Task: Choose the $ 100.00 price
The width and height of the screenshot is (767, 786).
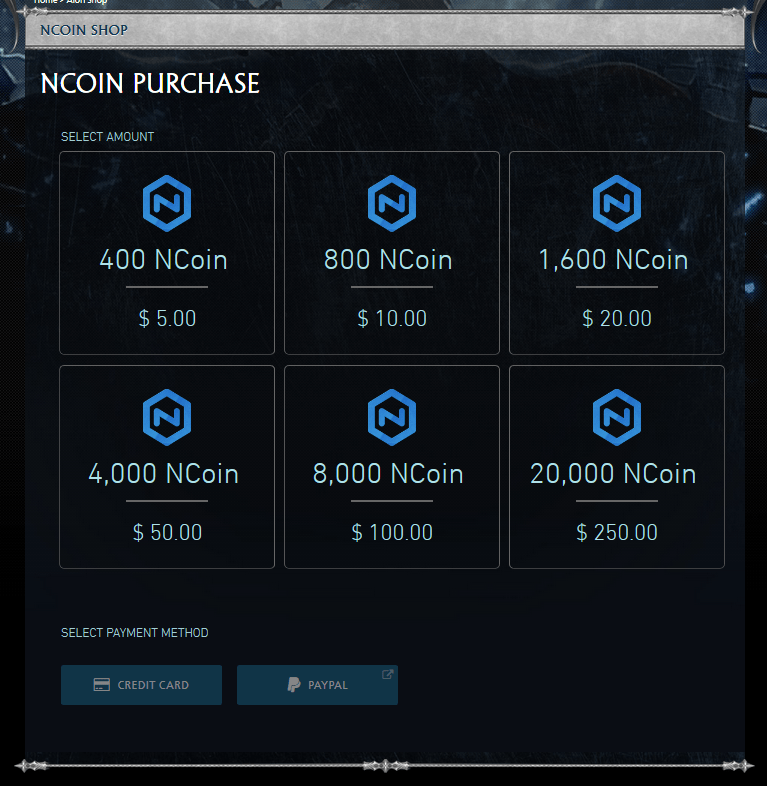Action: (392, 533)
